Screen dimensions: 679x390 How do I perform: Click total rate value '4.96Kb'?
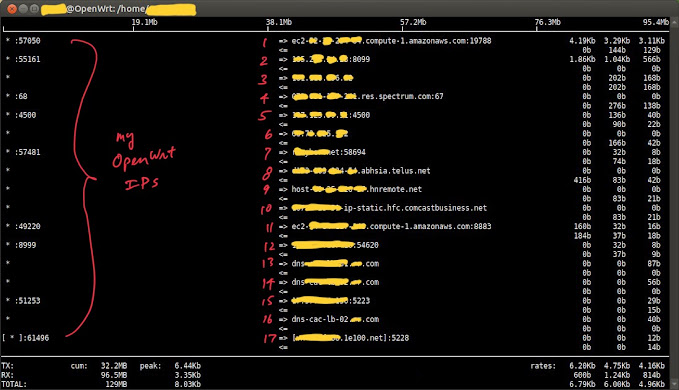651,384
